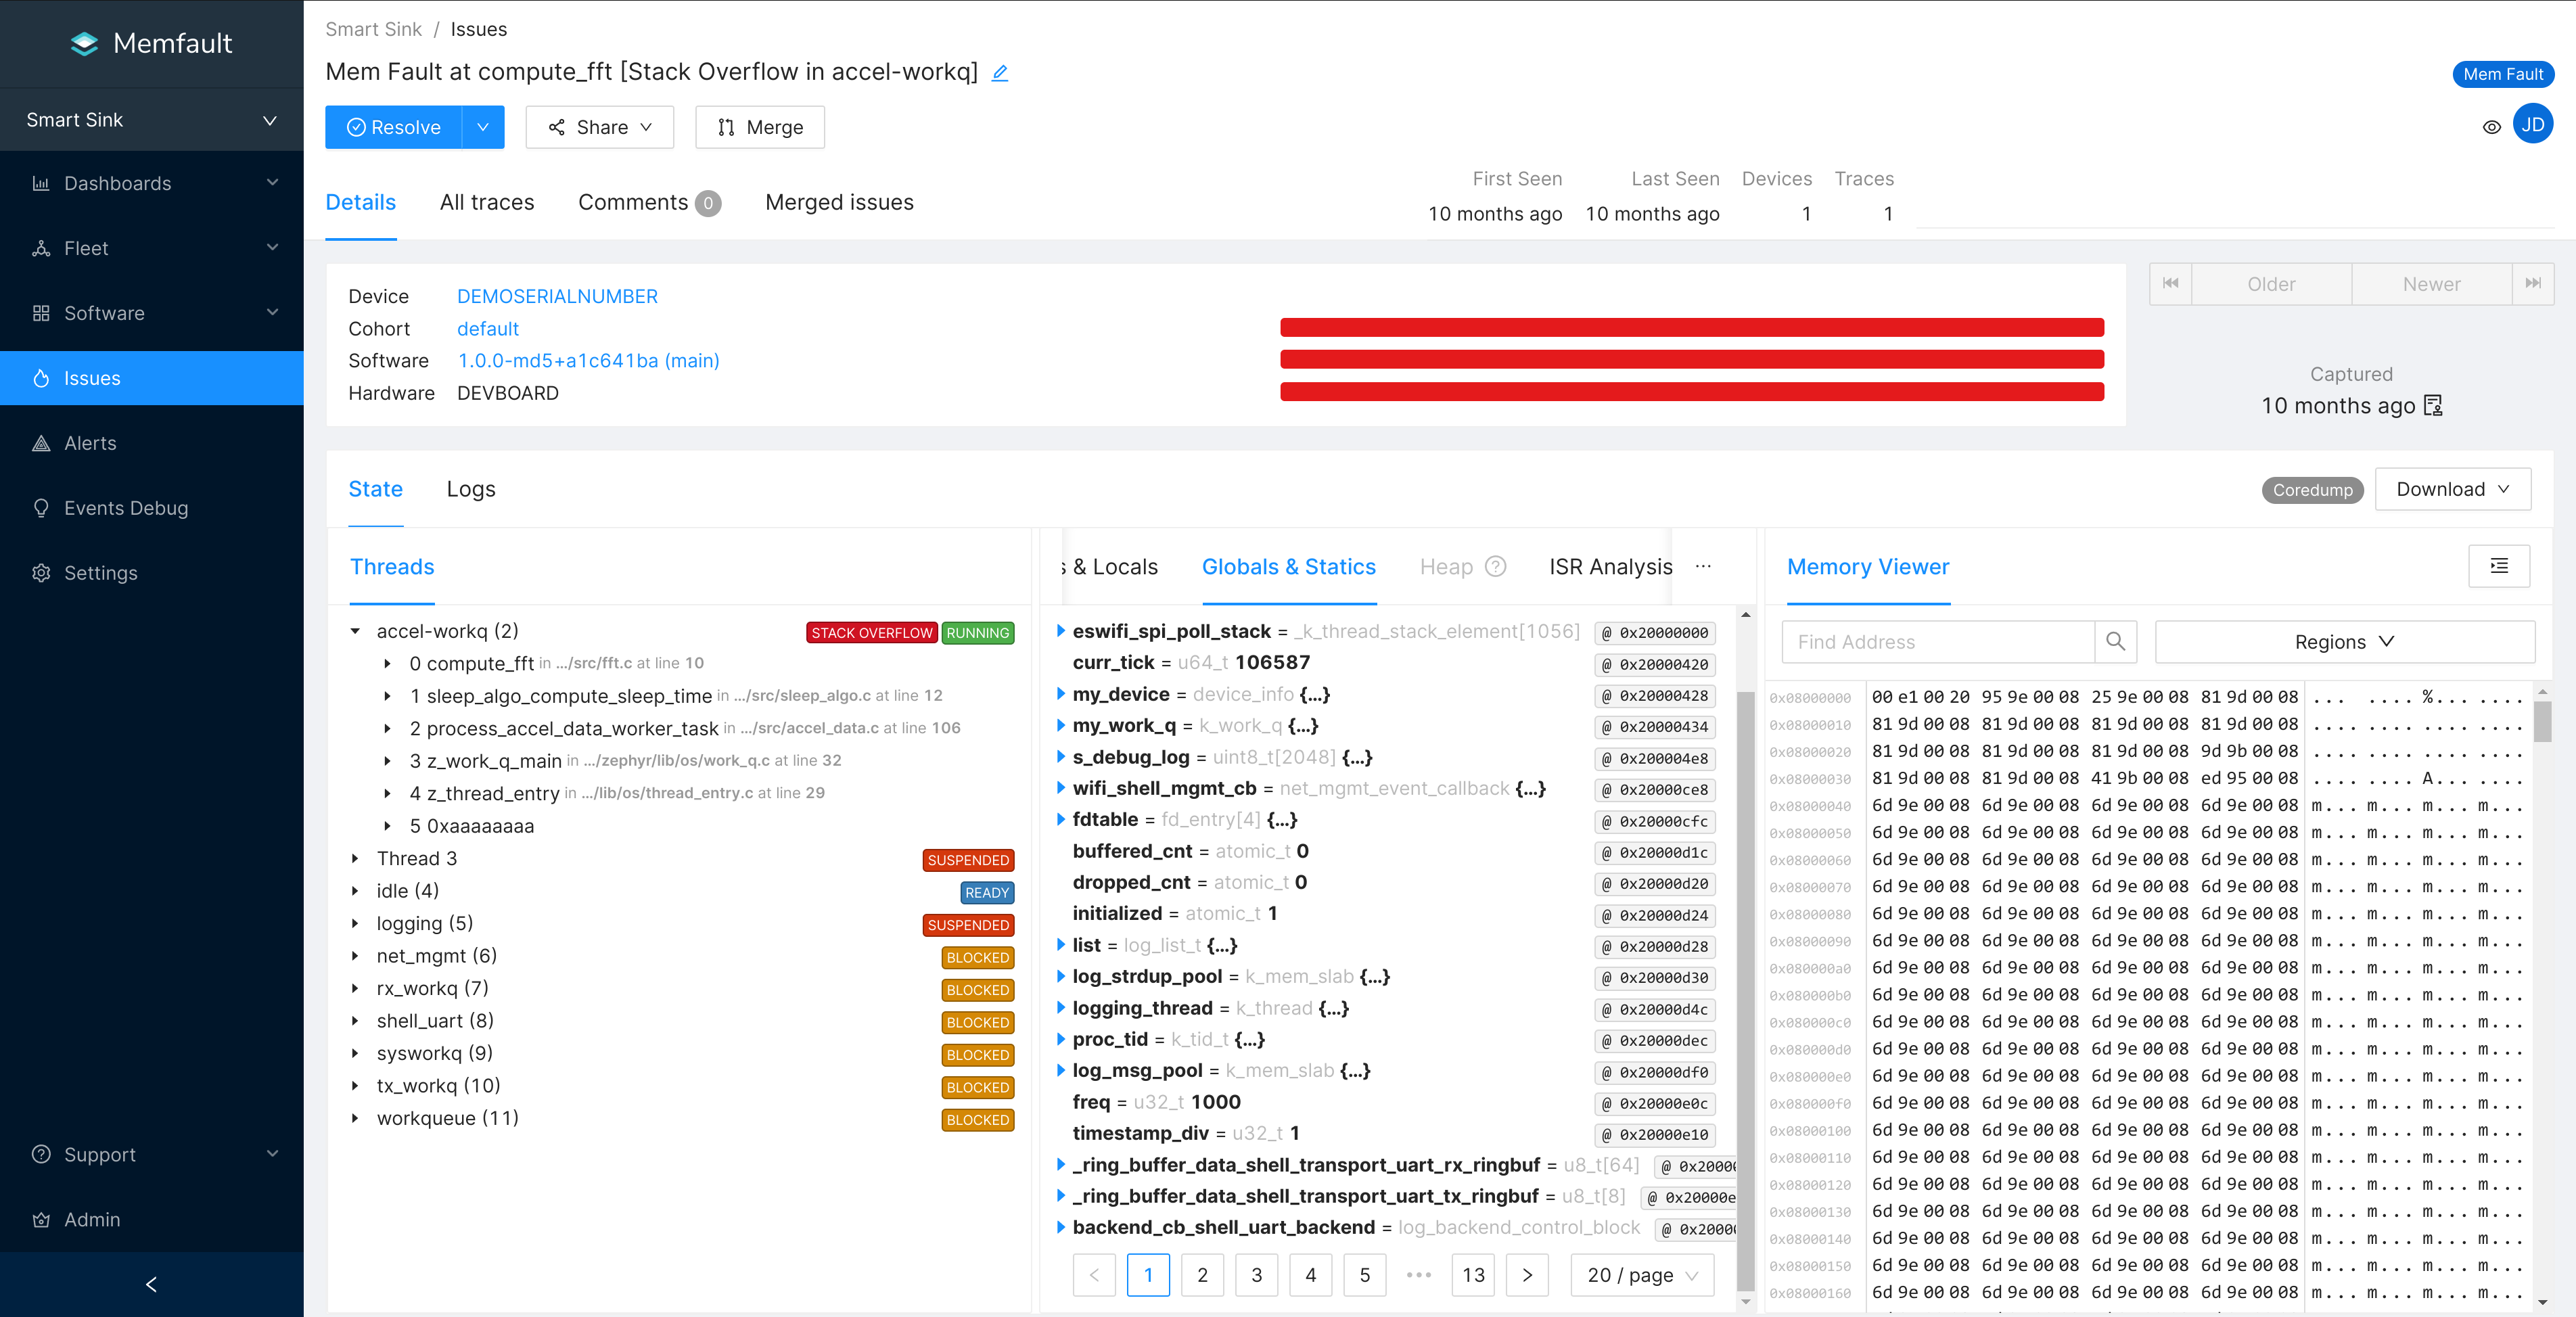
Task: Click the Find Address search magnifier
Action: [x=2115, y=642]
